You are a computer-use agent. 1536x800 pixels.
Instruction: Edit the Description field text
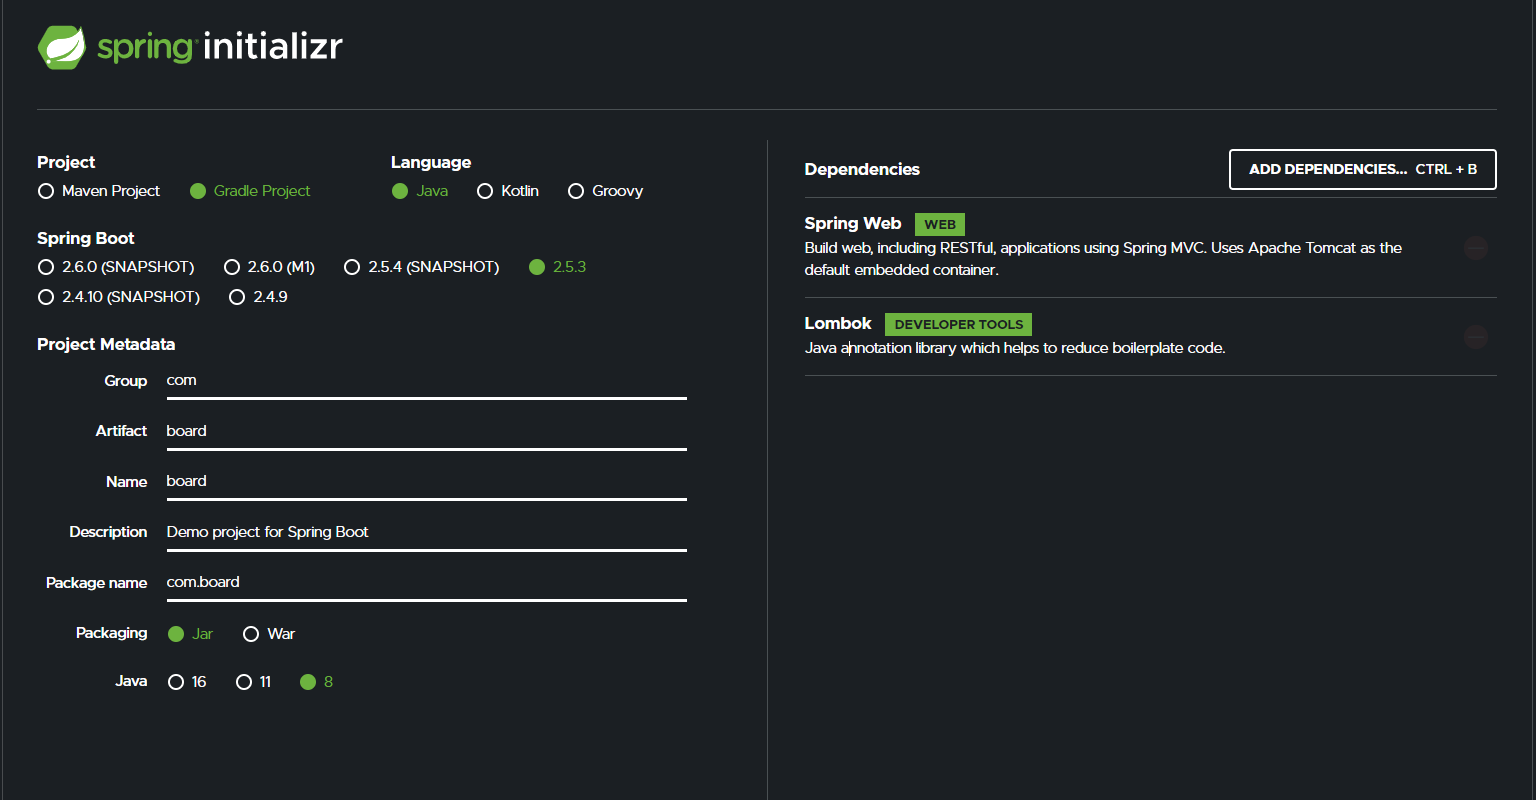(x=426, y=532)
